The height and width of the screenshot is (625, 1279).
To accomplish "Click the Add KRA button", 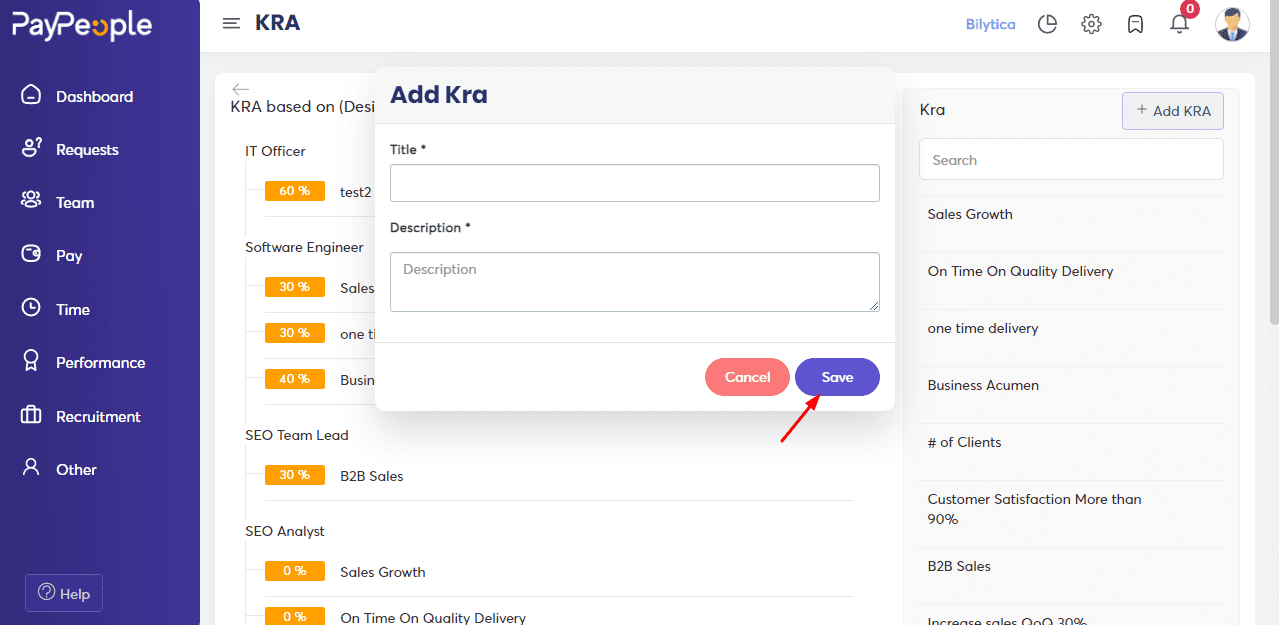I will pos(1173,111).
